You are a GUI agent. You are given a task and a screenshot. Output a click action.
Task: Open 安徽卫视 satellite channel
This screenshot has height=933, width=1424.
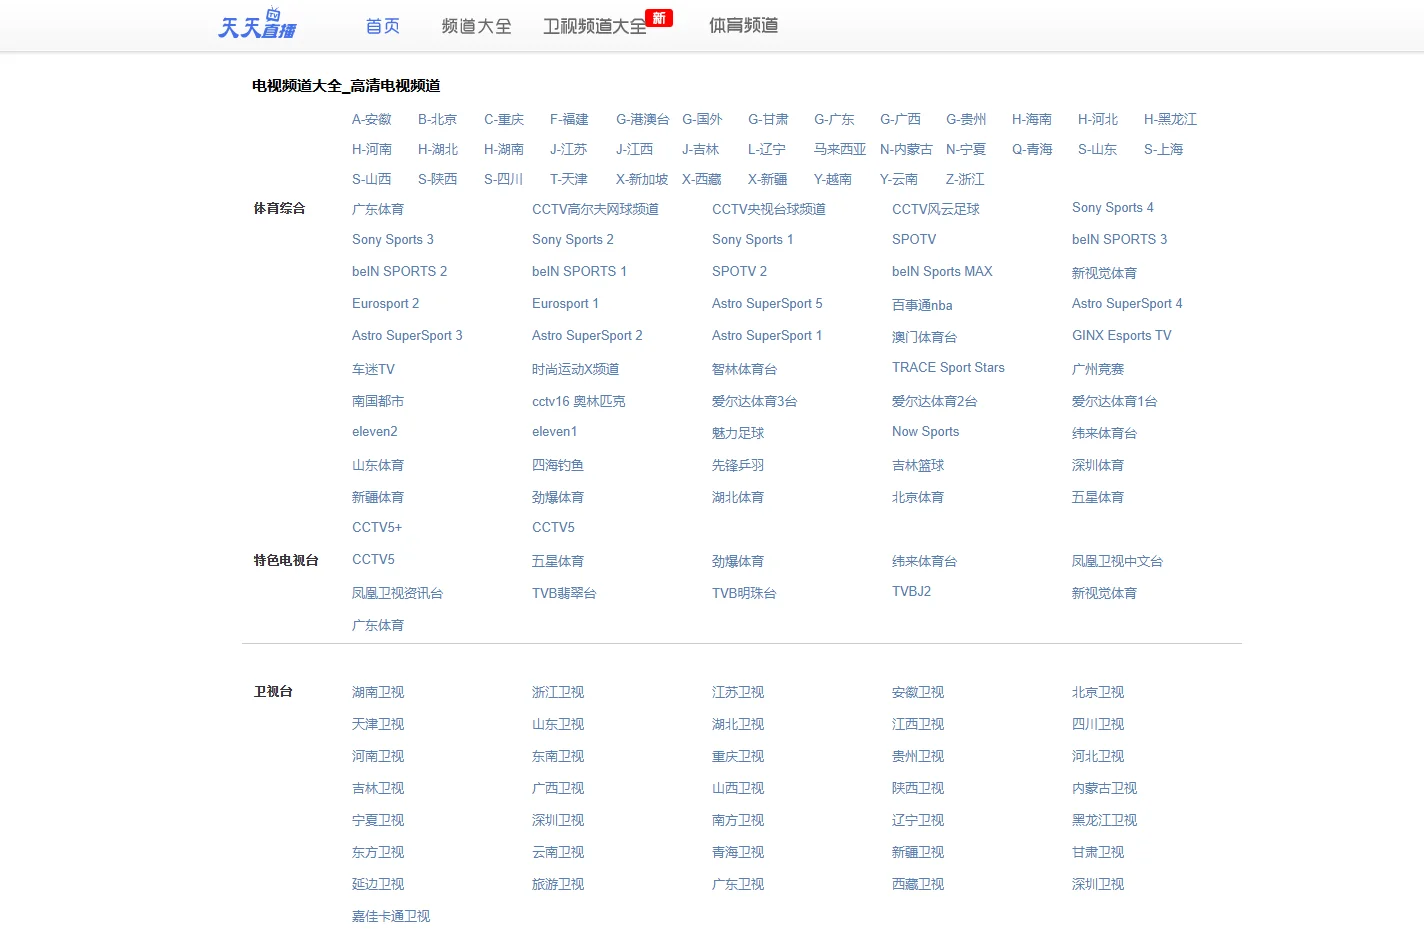pyautogui.click(x=918, y=692)
